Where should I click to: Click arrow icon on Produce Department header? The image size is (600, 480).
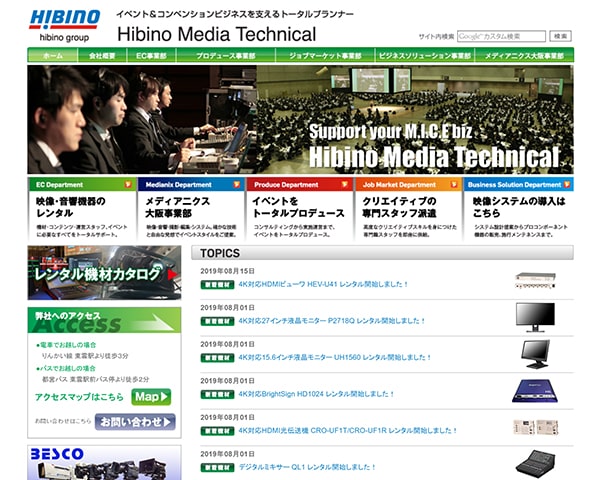(345, 184)
